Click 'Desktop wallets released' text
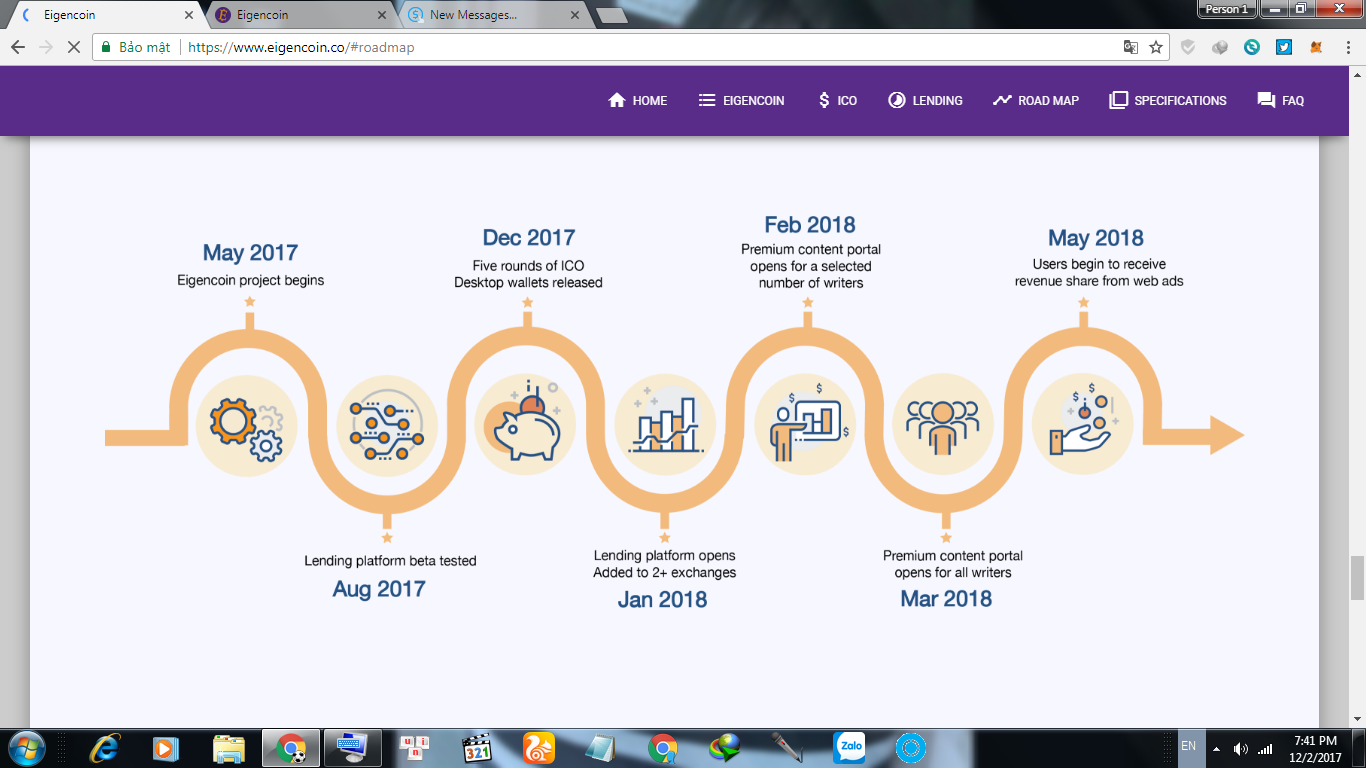This screenshot has height=768, width=1366. pyautogui.click(x=528, y=282)
